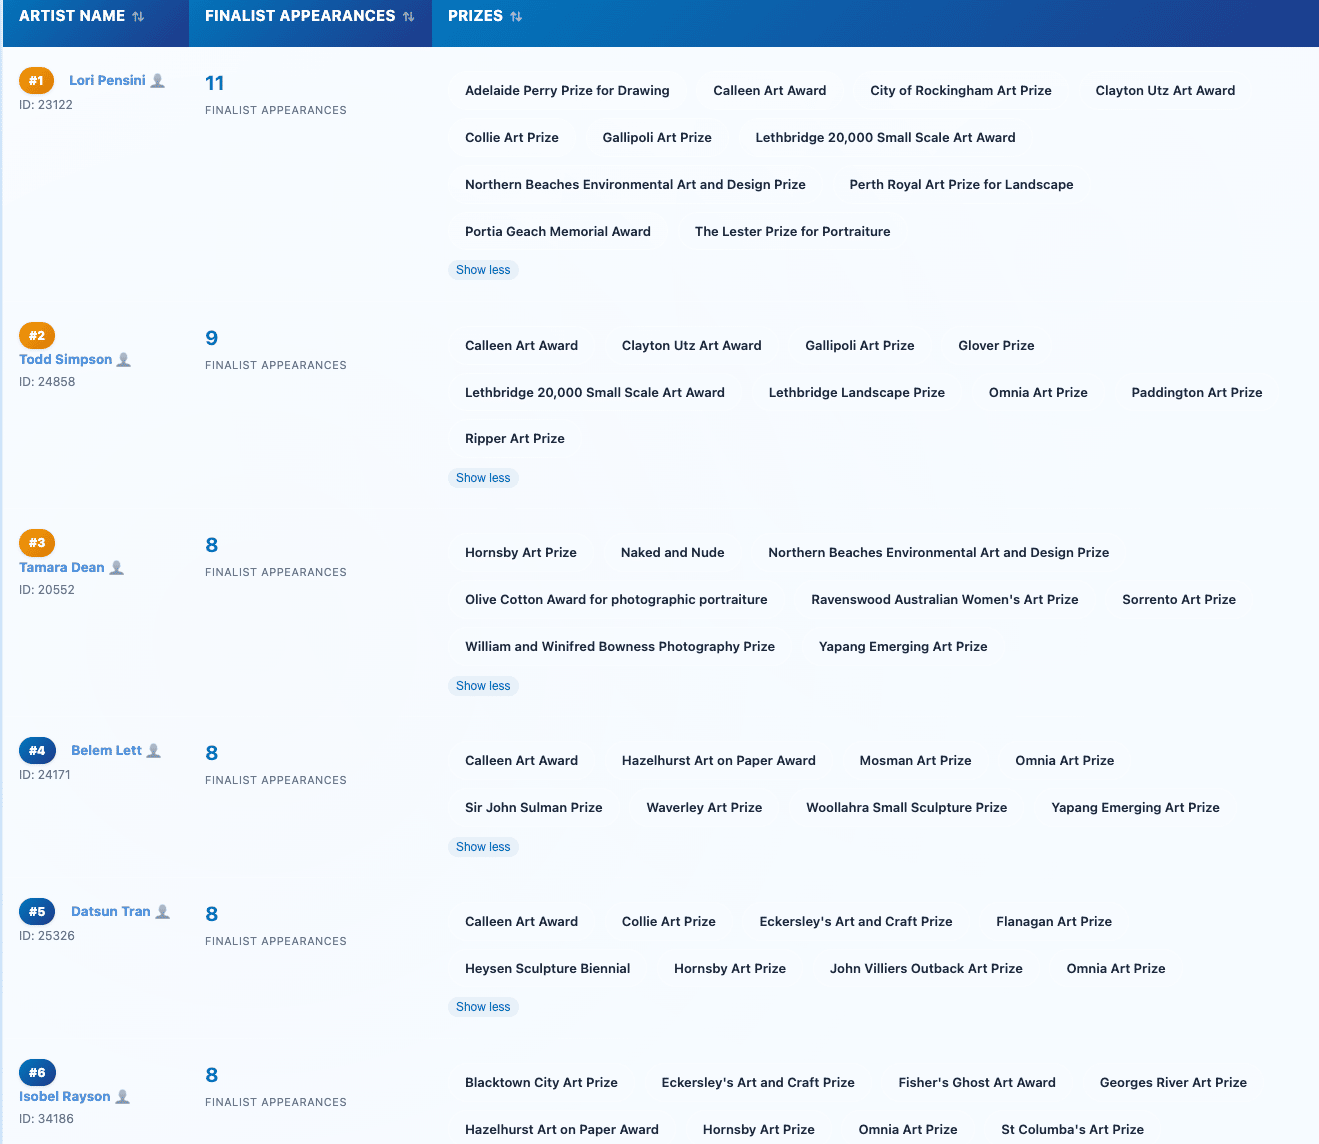Open Lori Pensini's artist page
Image resolution: width=1319 pixels, height=1144 pixels.
click(107, 81)
